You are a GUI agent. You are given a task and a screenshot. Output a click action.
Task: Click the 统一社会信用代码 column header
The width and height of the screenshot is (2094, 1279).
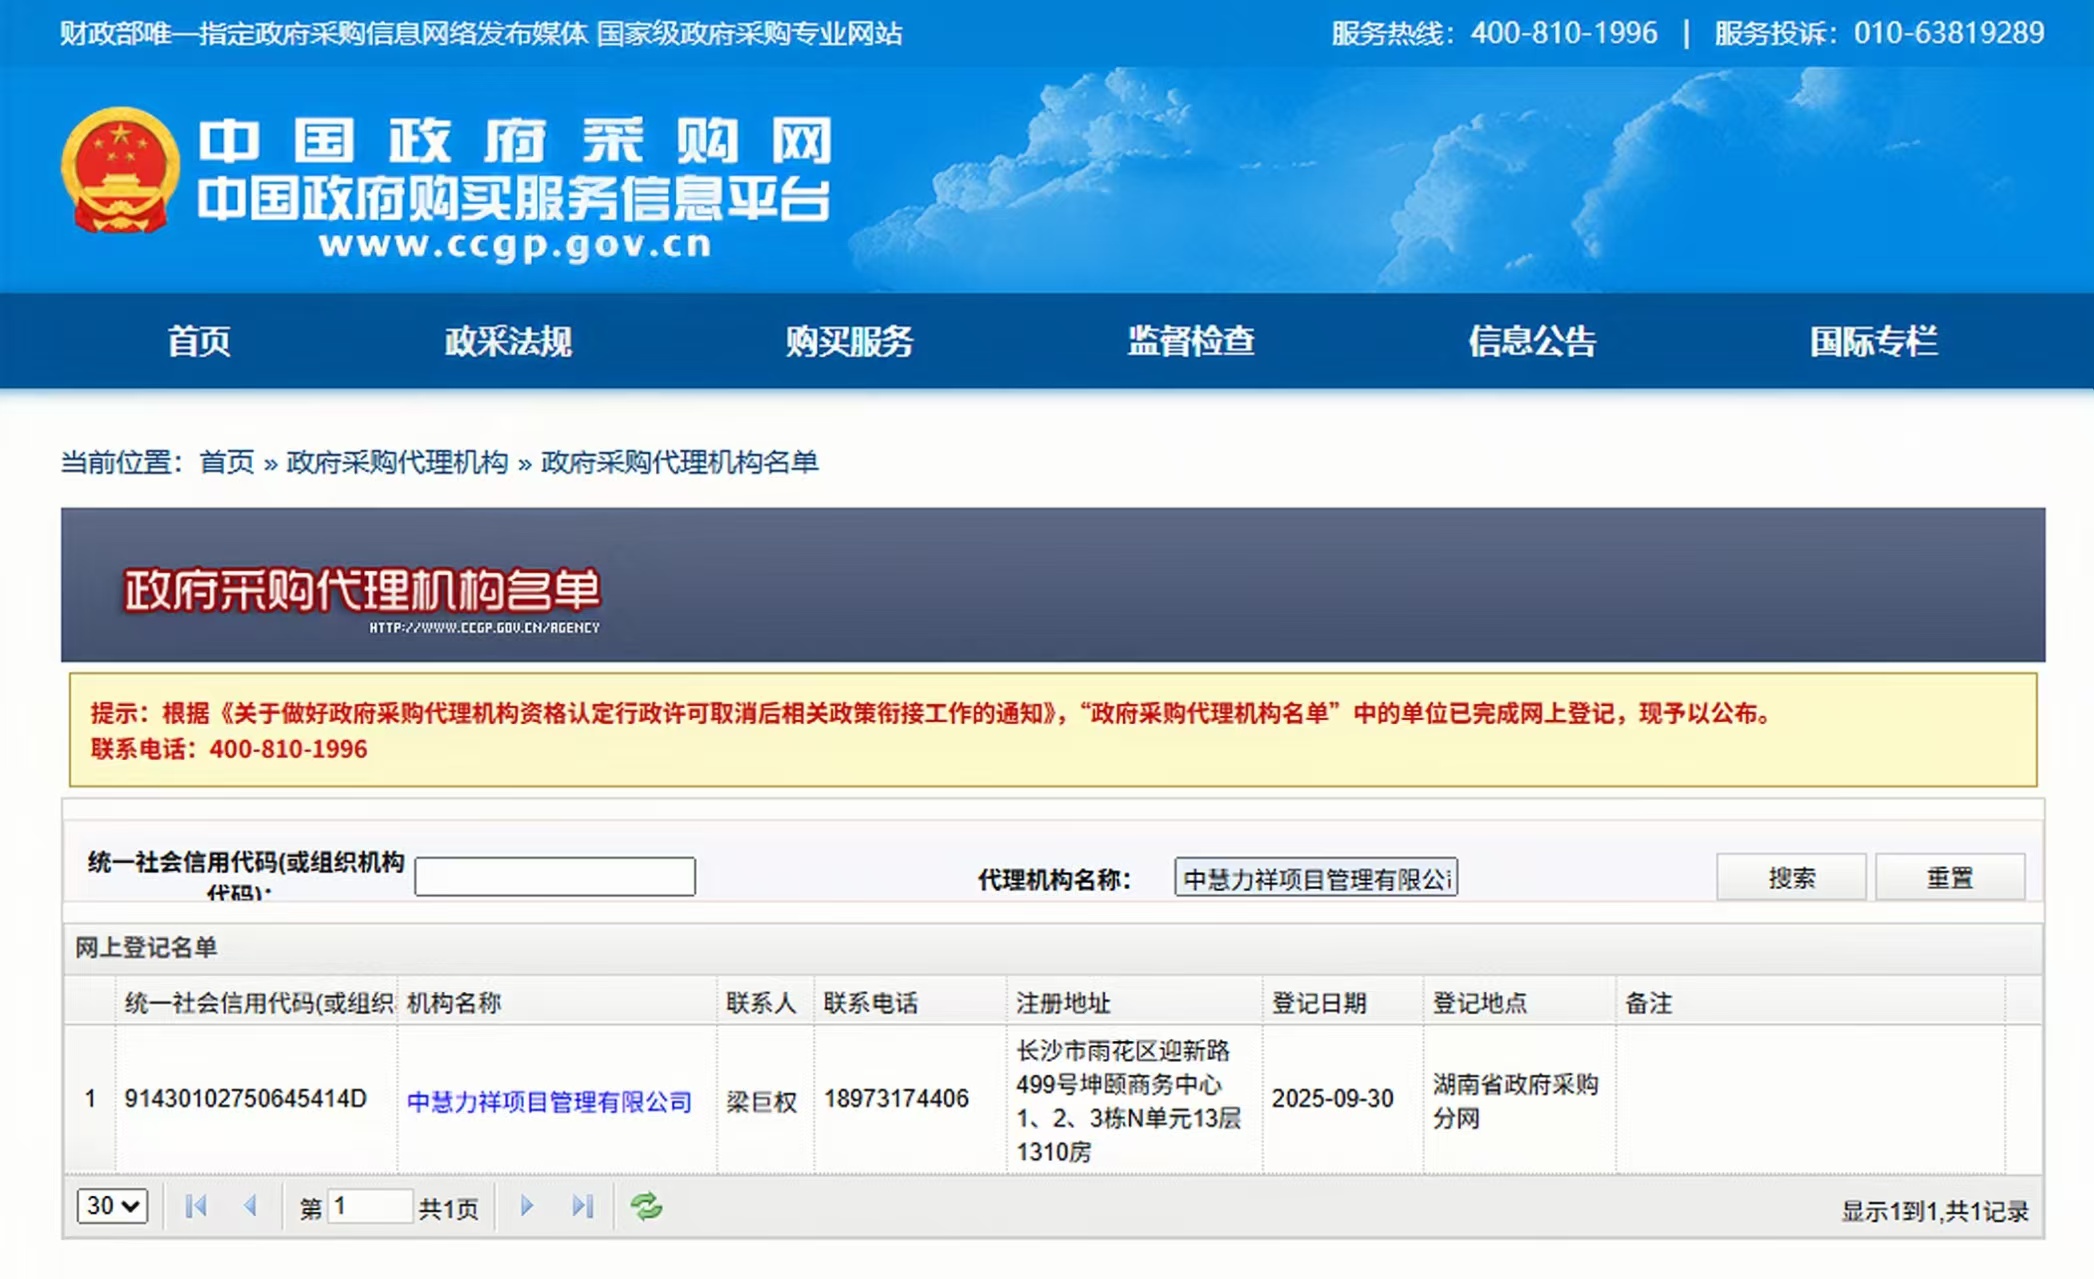coord(257,1002)
